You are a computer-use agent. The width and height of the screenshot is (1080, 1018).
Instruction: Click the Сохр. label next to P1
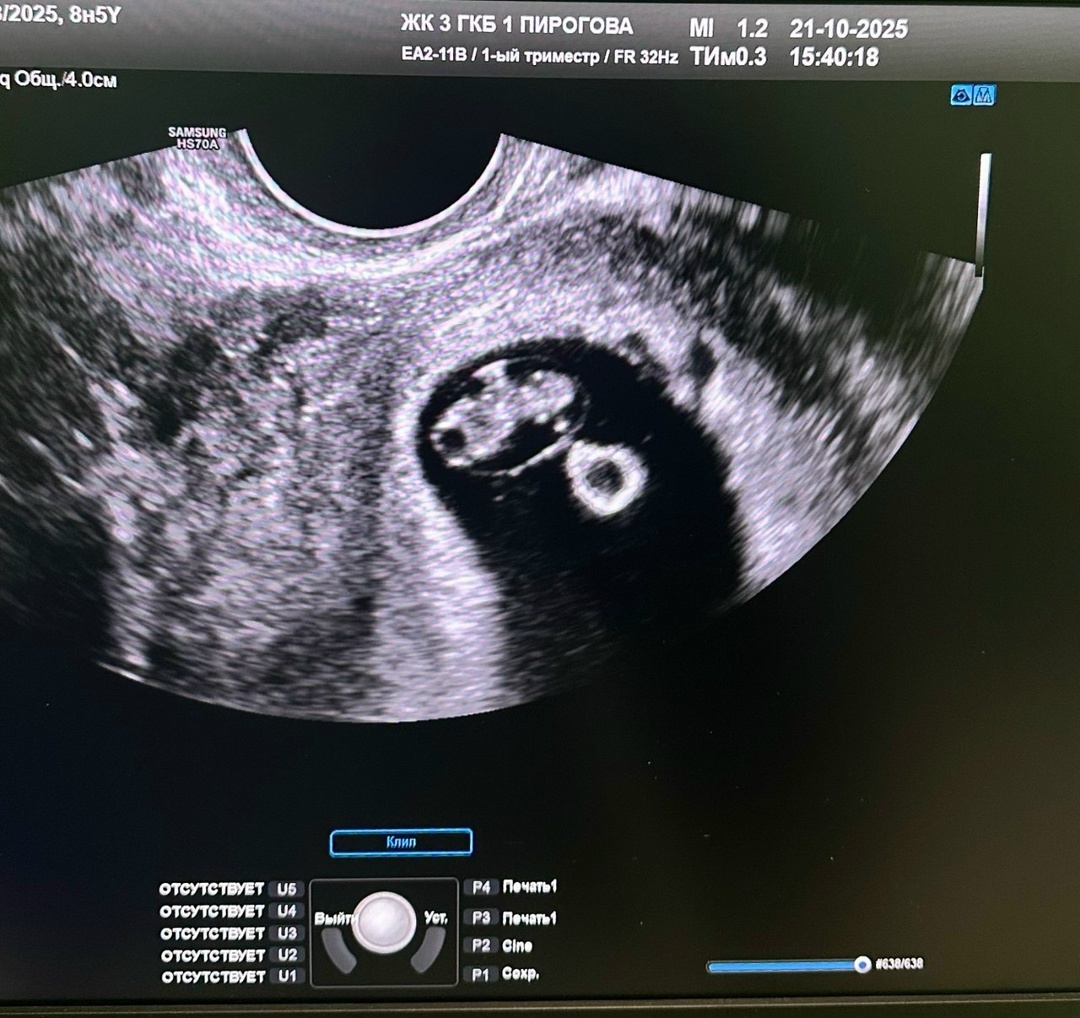tap(521, 974)
